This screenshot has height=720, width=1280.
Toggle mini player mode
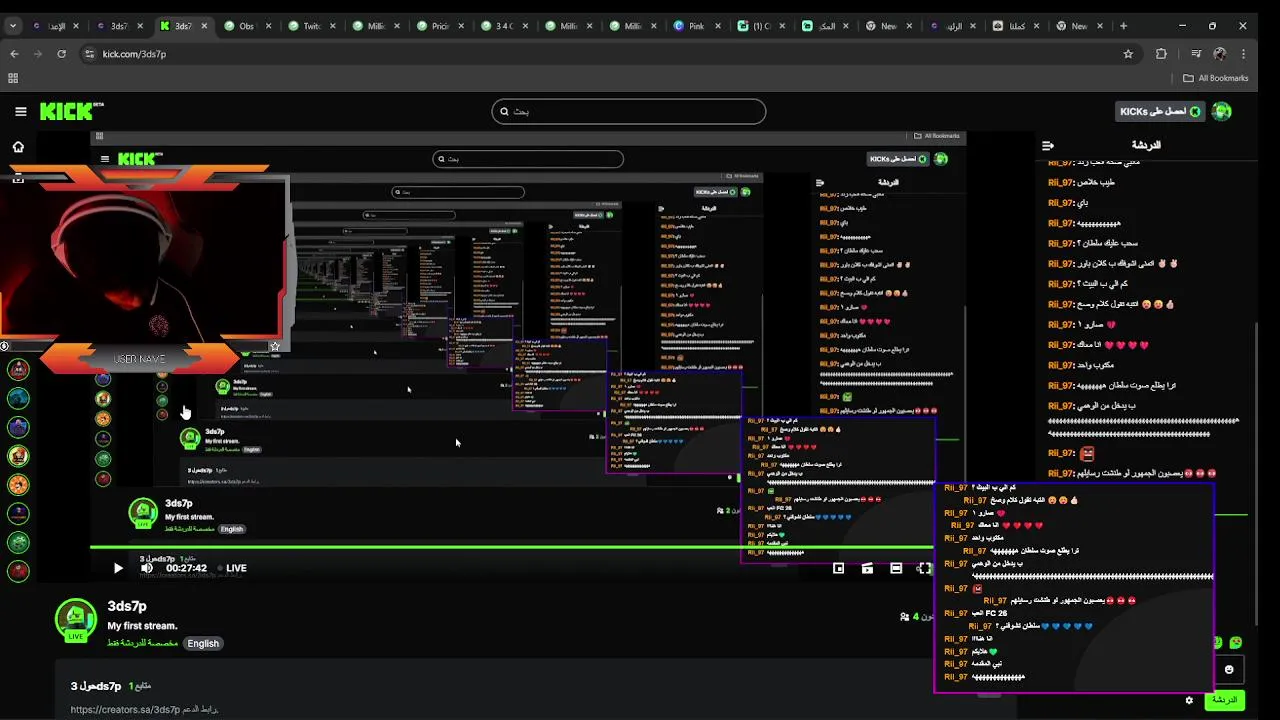coord(839,568)
